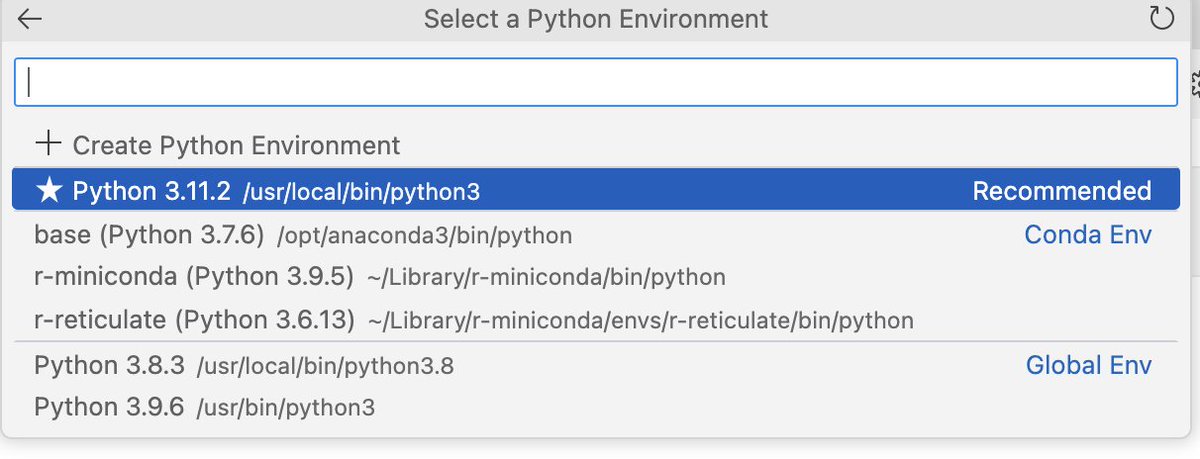
Task: Click the plus icon for Create Python Environment
Action: (47, 144)
